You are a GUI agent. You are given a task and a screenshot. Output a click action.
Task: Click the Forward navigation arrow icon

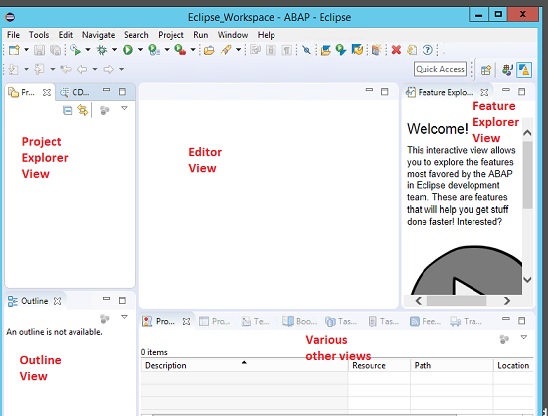pyautogui.click(x=109, y=69)
